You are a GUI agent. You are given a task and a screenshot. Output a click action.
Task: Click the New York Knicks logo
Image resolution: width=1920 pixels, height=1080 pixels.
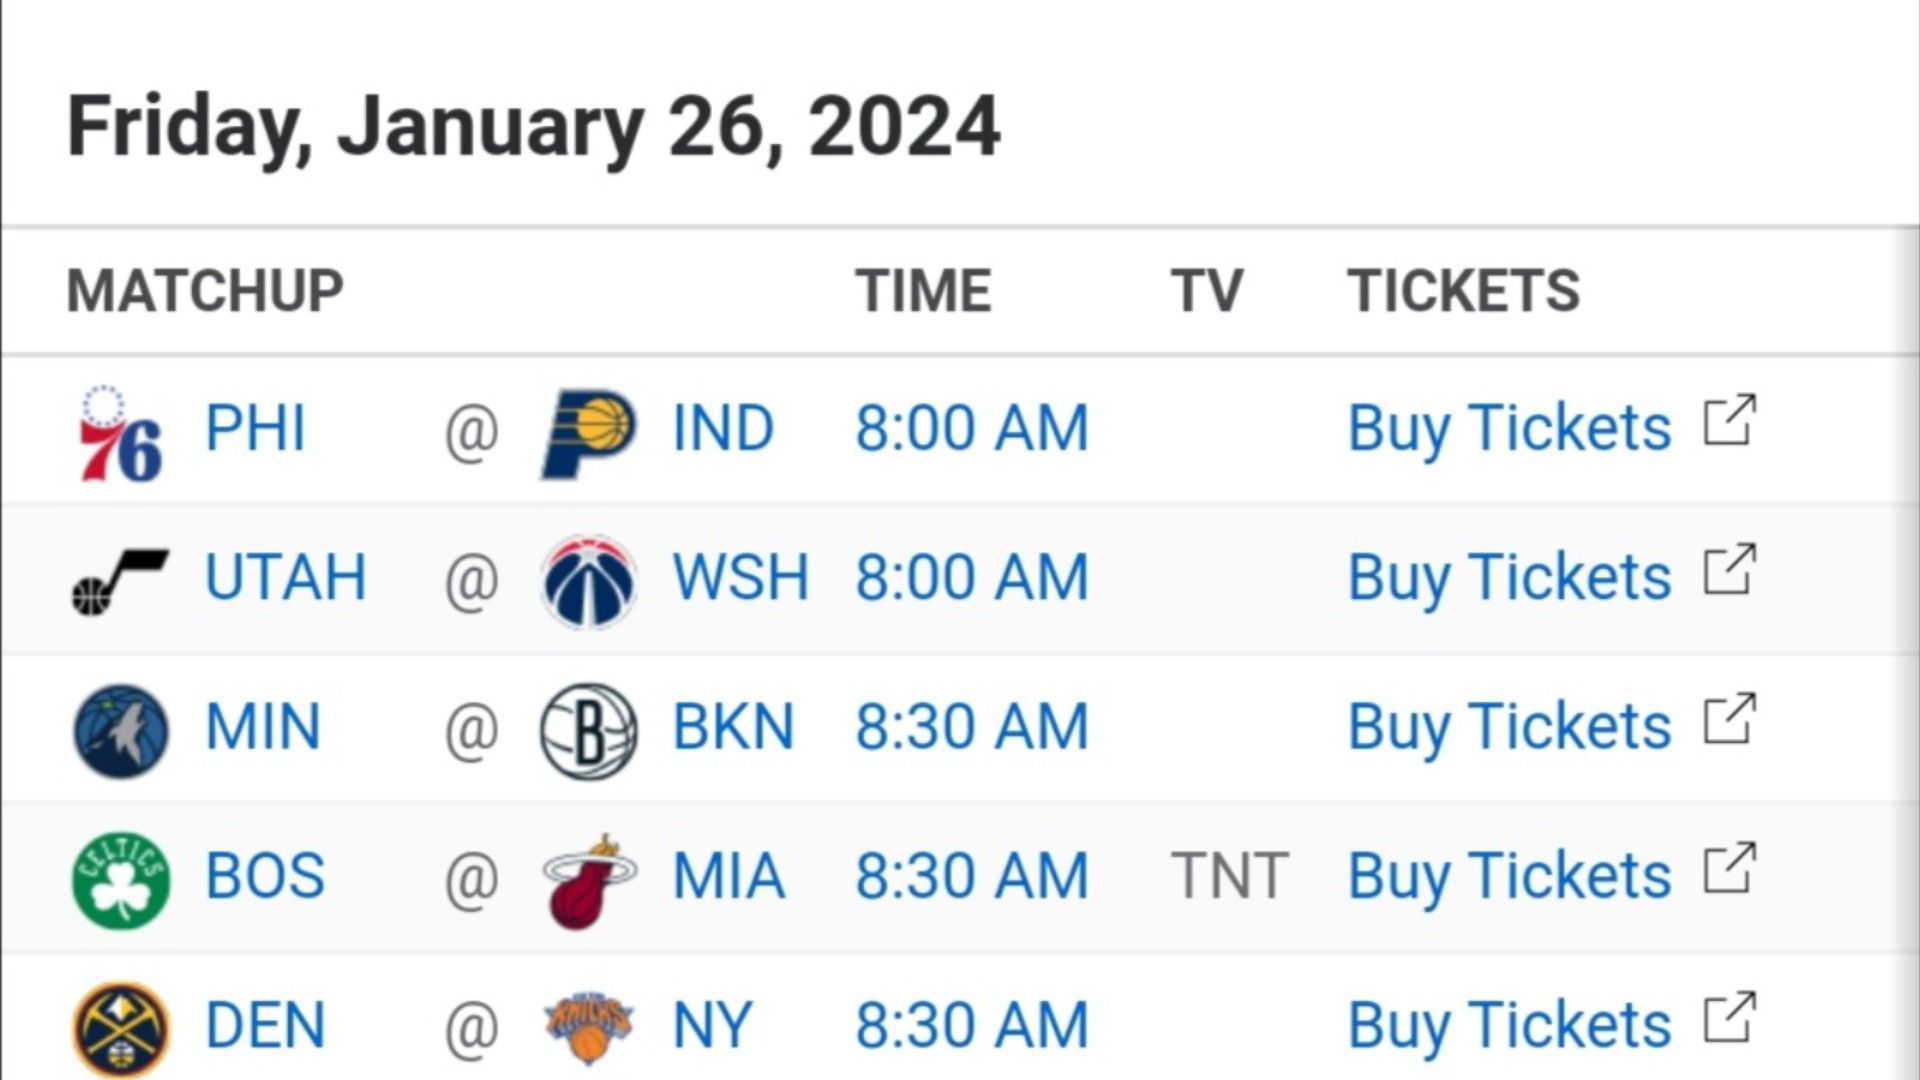589,1029
